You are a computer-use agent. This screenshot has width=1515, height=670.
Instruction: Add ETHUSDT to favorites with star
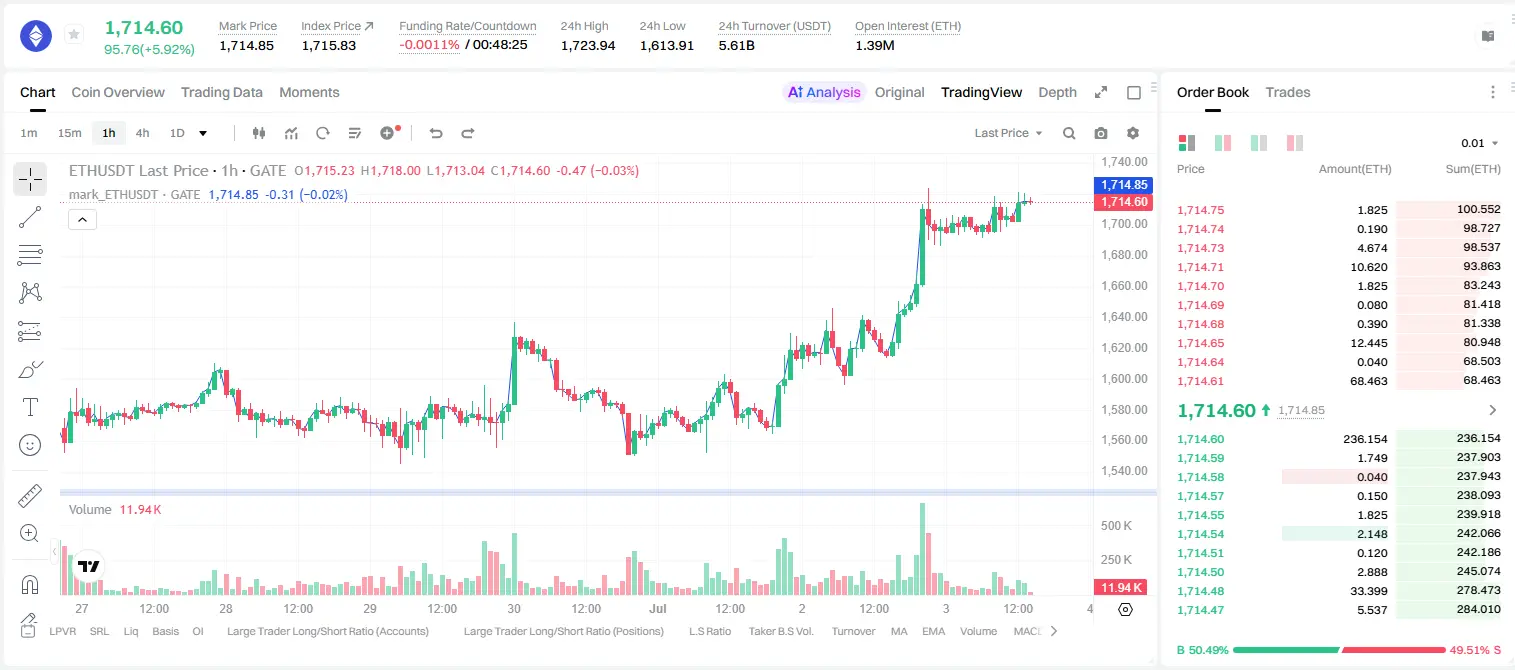(x=74, y=35)
